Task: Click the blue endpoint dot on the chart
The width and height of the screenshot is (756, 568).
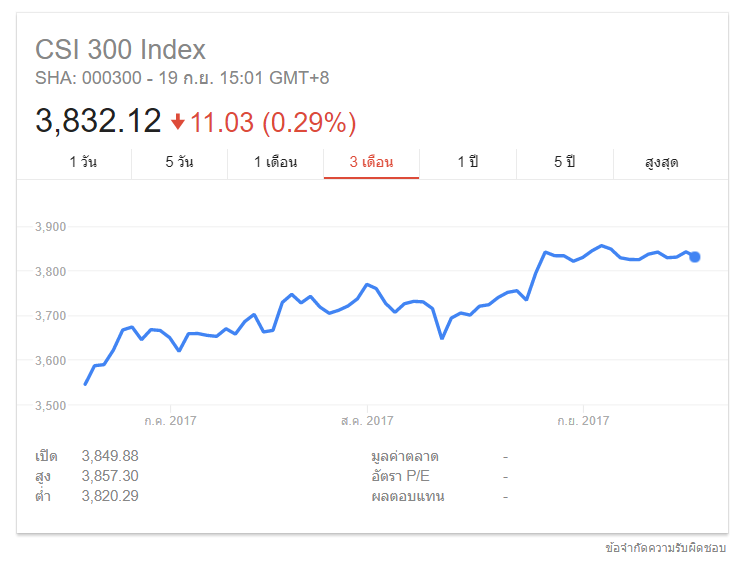Action: 695,257
